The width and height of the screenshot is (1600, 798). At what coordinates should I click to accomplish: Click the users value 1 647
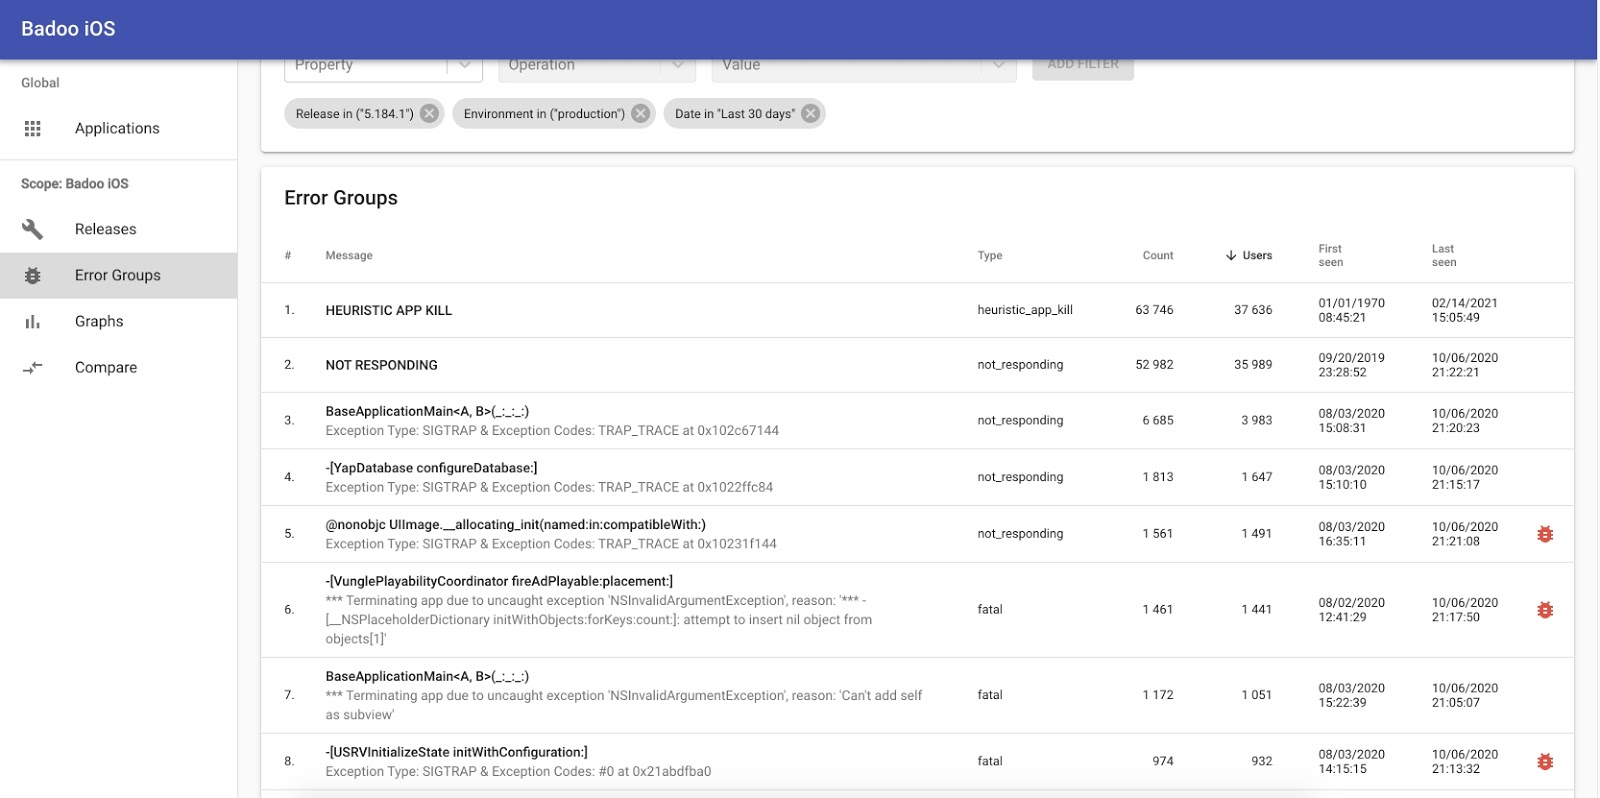click(x=1257, y=477)
